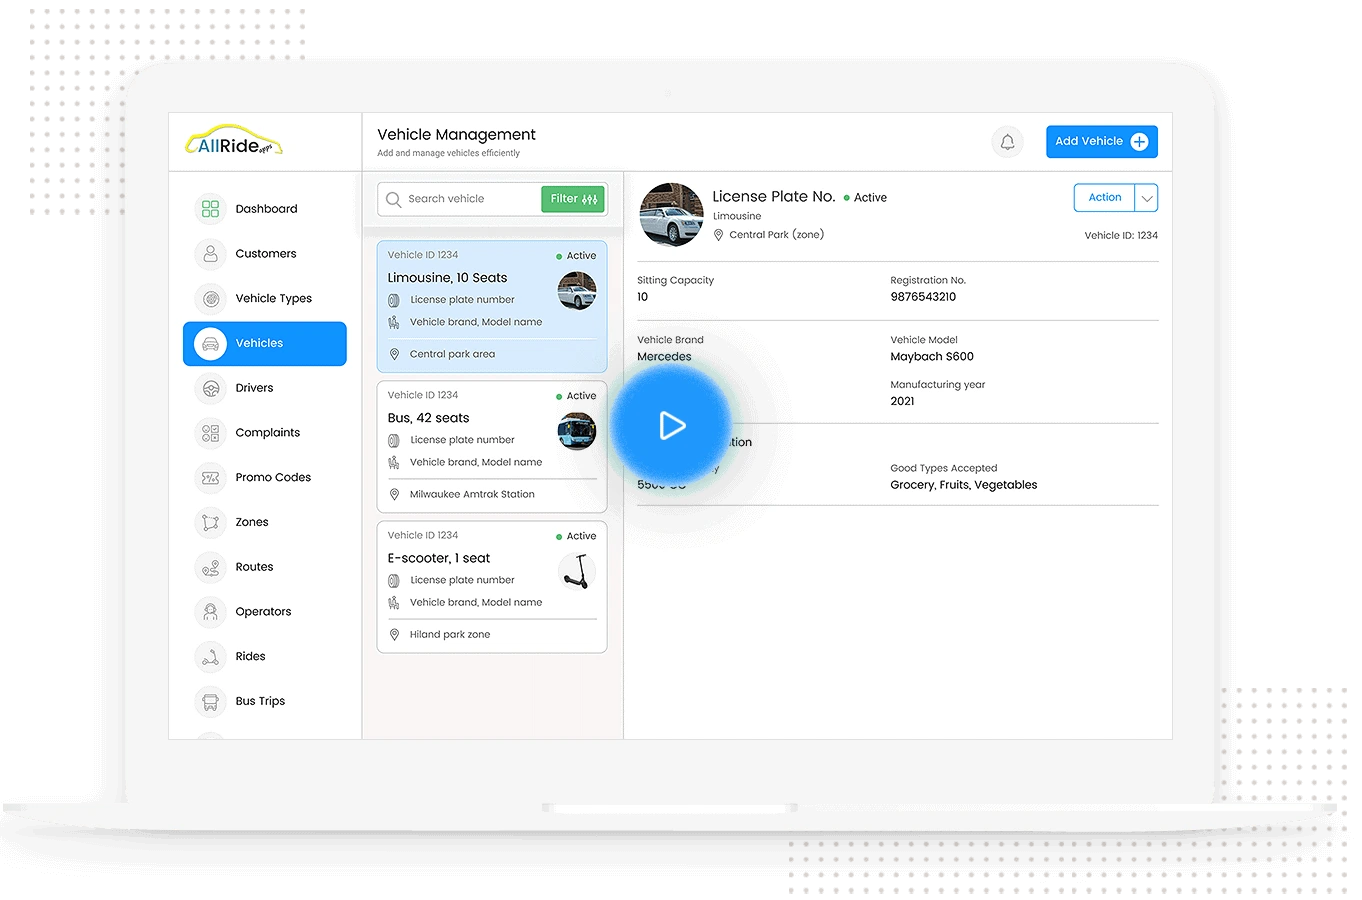Open the Routes menu item
Image resolution: width=1362 pixels, height=900 pixels.
point(265,567)
